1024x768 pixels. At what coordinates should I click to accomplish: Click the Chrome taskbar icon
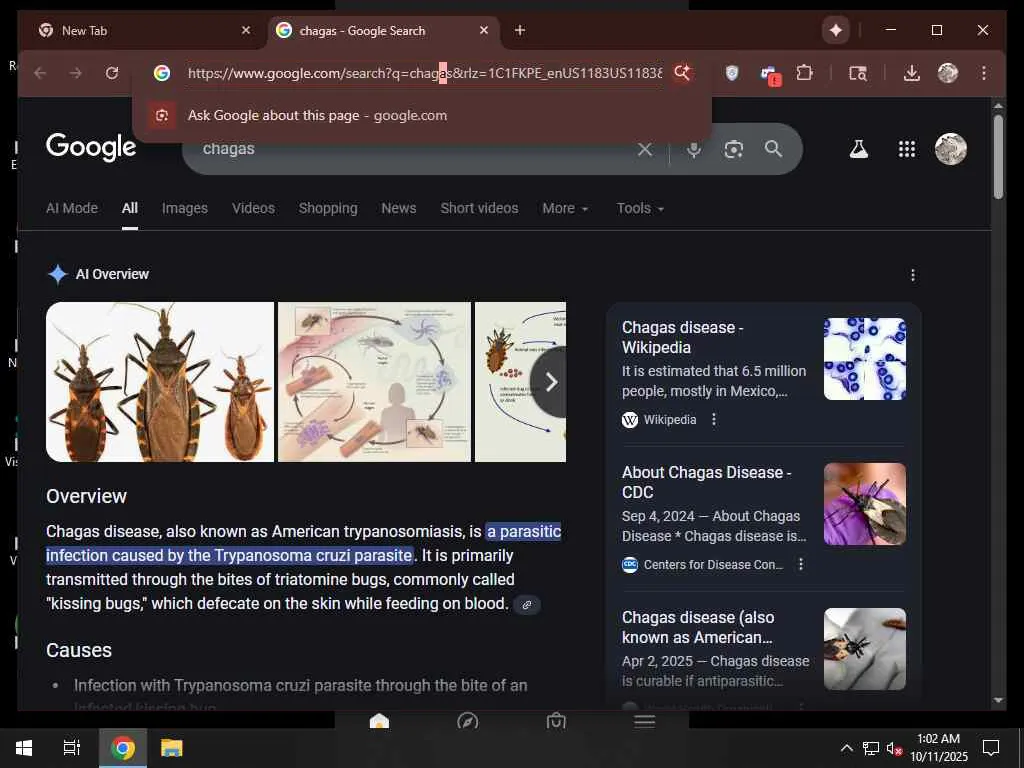123,748
